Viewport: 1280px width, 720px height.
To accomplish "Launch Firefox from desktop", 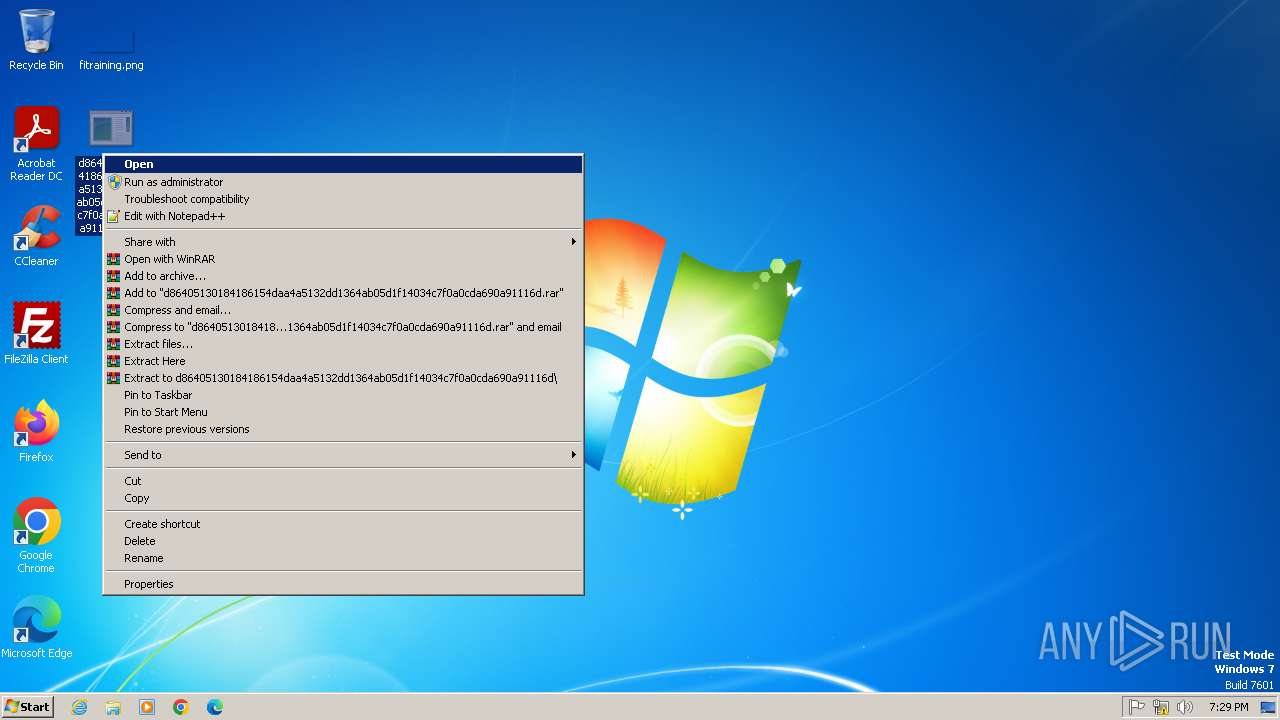I will click(36, 432).
